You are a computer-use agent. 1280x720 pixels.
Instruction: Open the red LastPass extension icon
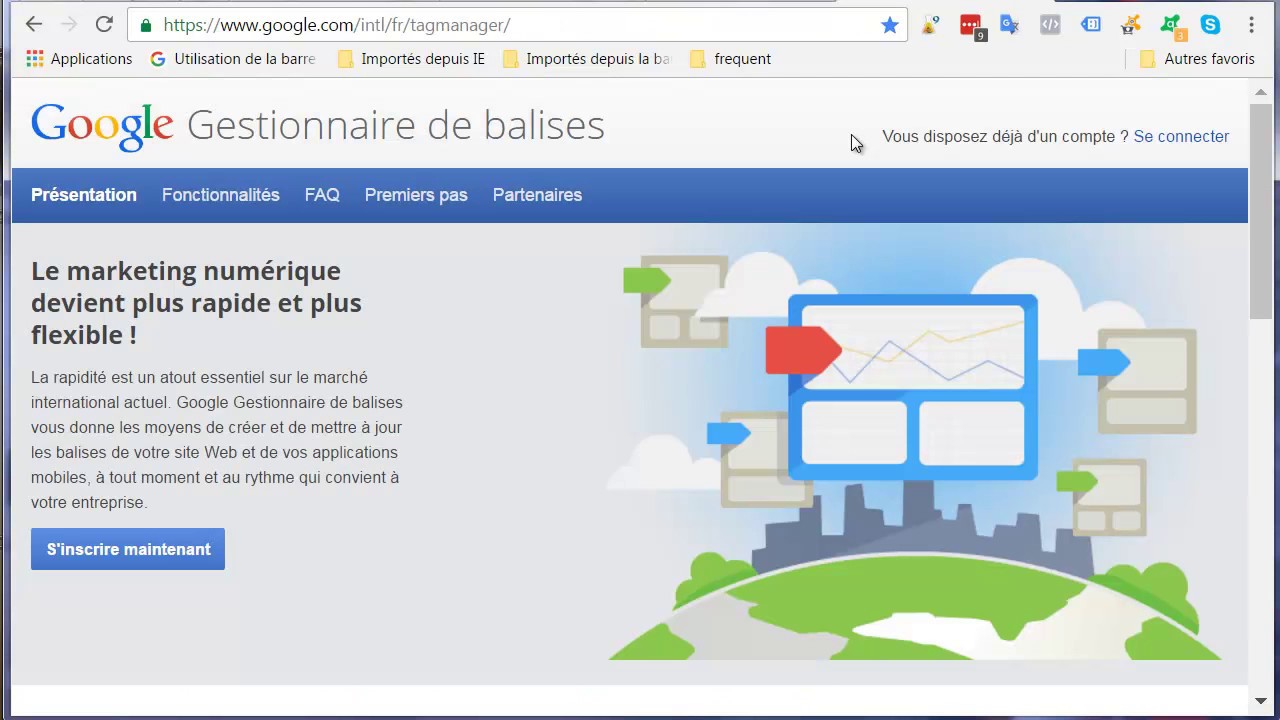click(971, 26)
